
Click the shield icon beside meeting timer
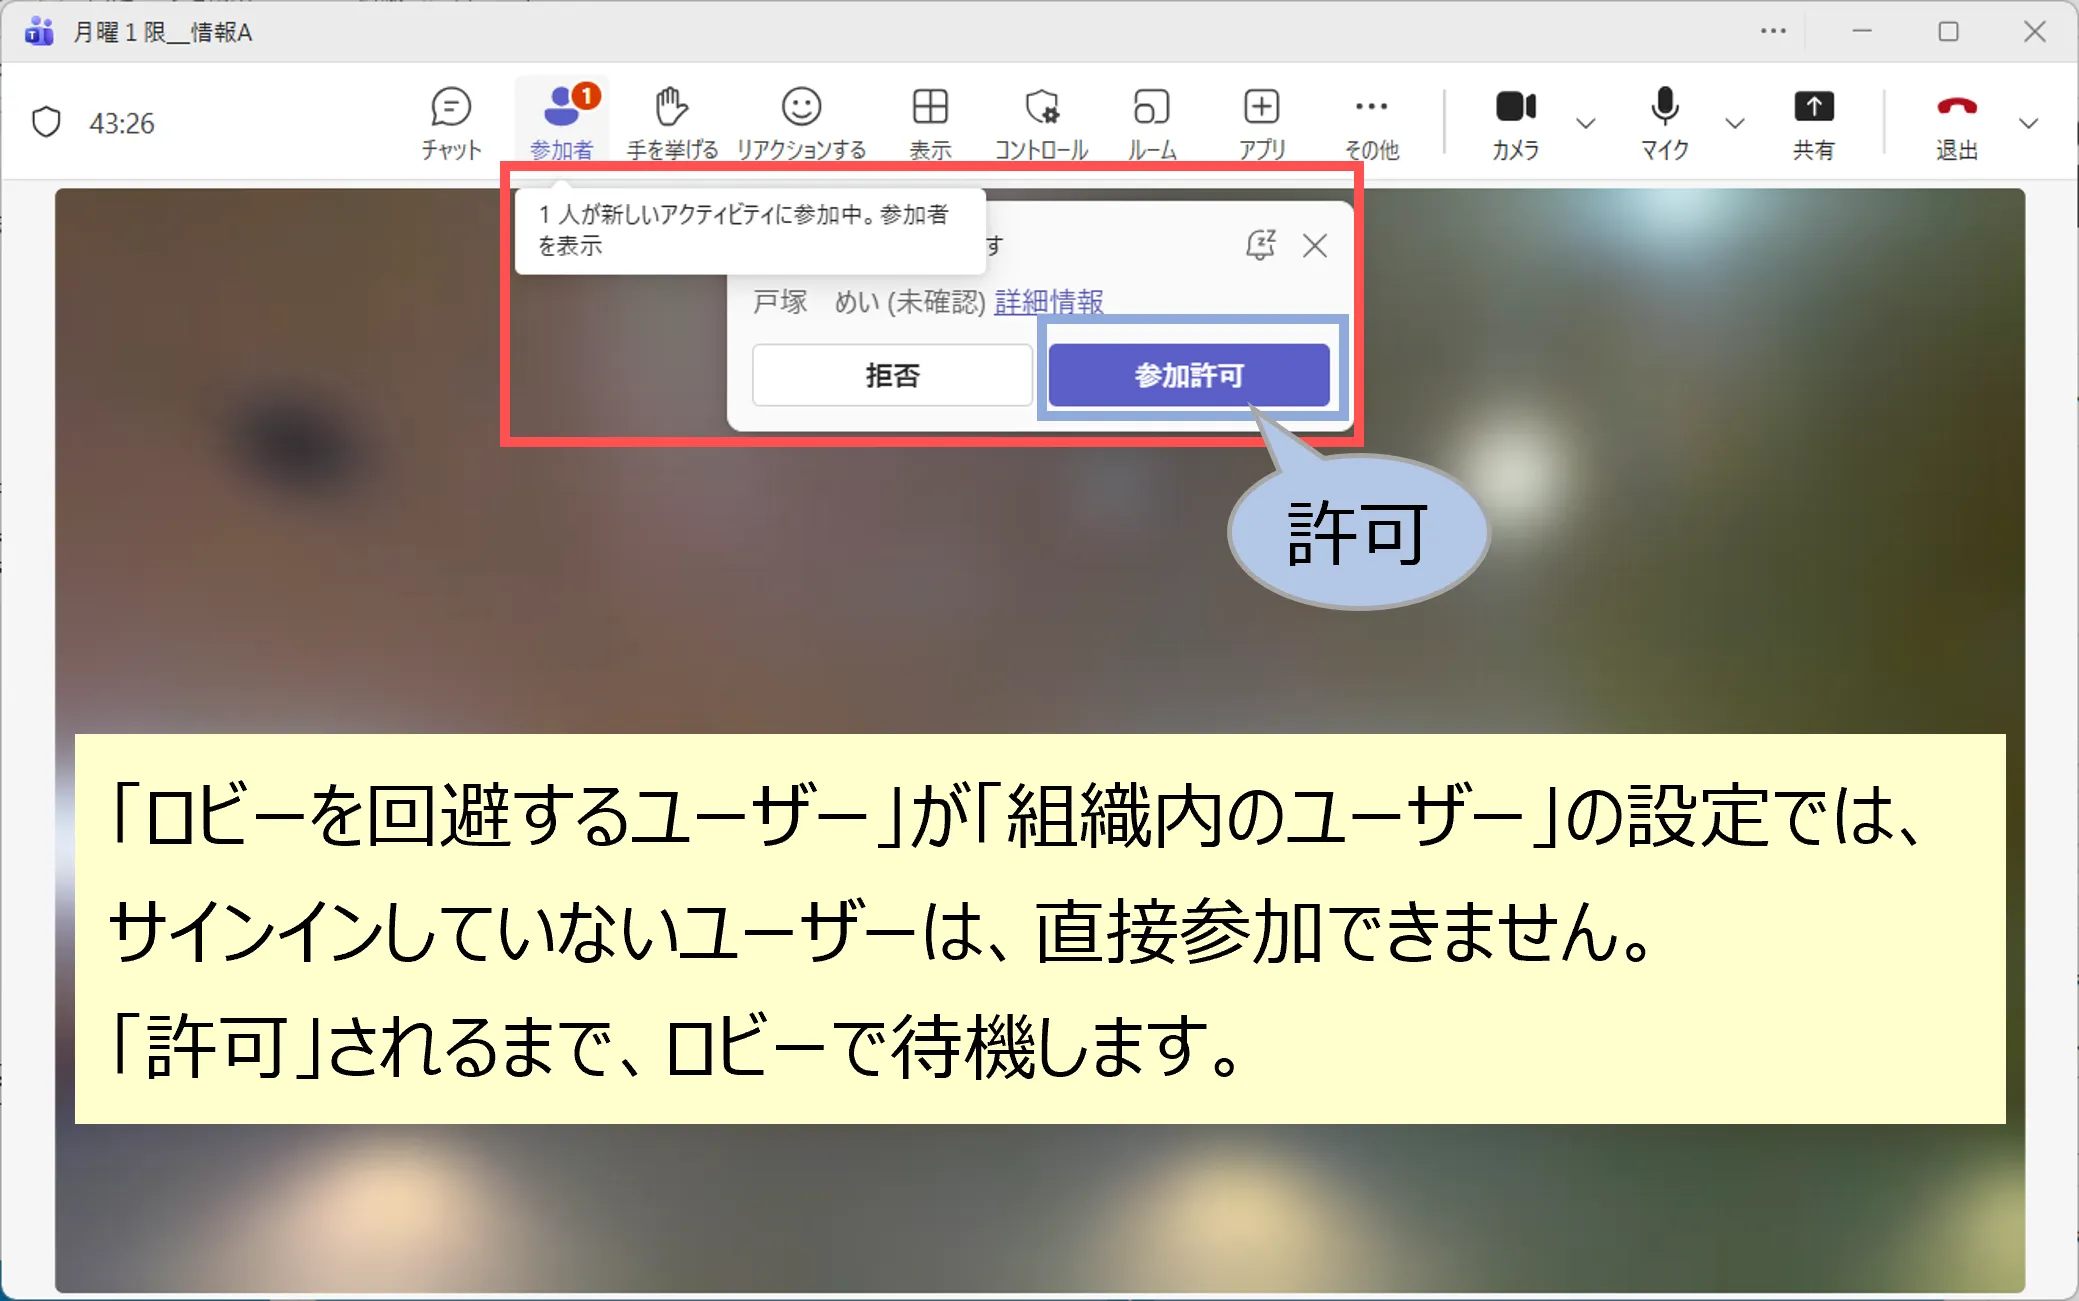pos(46,122)
